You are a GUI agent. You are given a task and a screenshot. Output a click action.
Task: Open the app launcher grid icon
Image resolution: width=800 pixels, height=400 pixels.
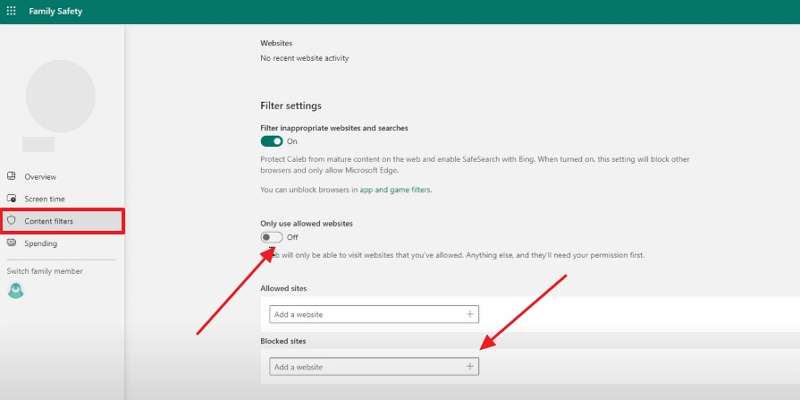tap(11, 11)
